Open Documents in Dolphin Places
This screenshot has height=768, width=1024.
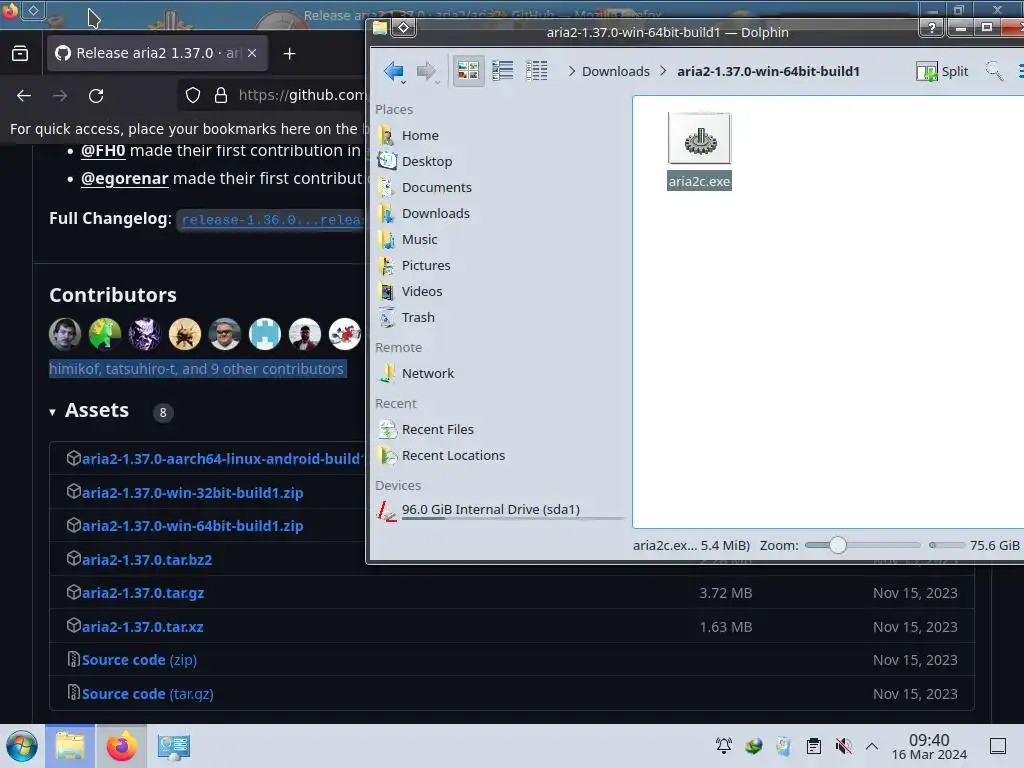[436, 187]
